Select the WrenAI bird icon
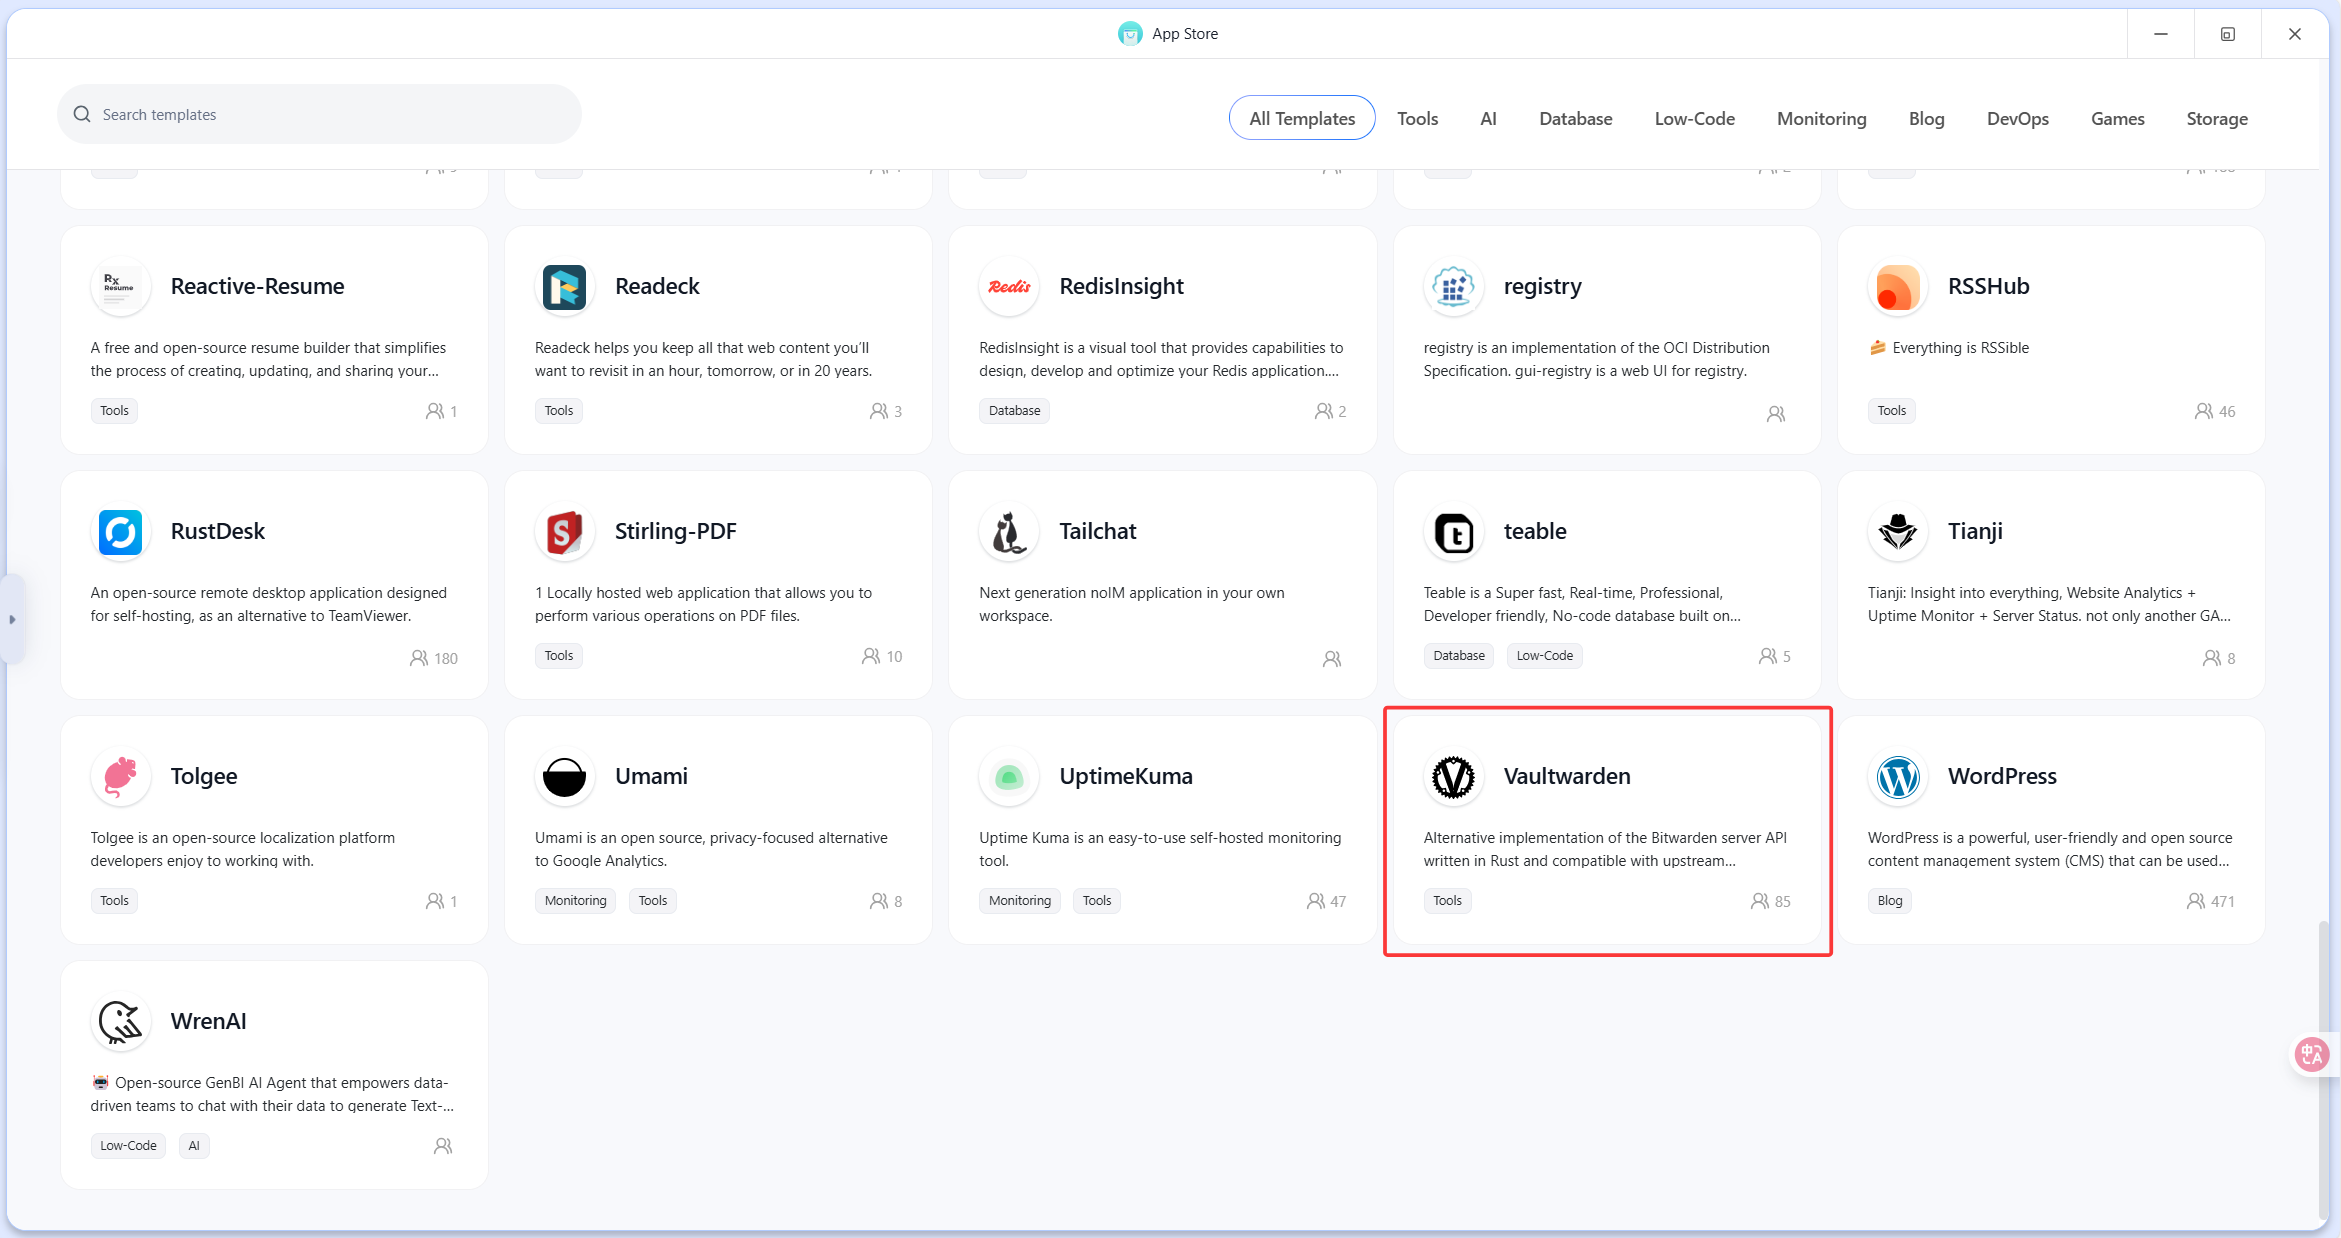Viewport: 2341px width, 1238px height. (x=120, y=1022)
